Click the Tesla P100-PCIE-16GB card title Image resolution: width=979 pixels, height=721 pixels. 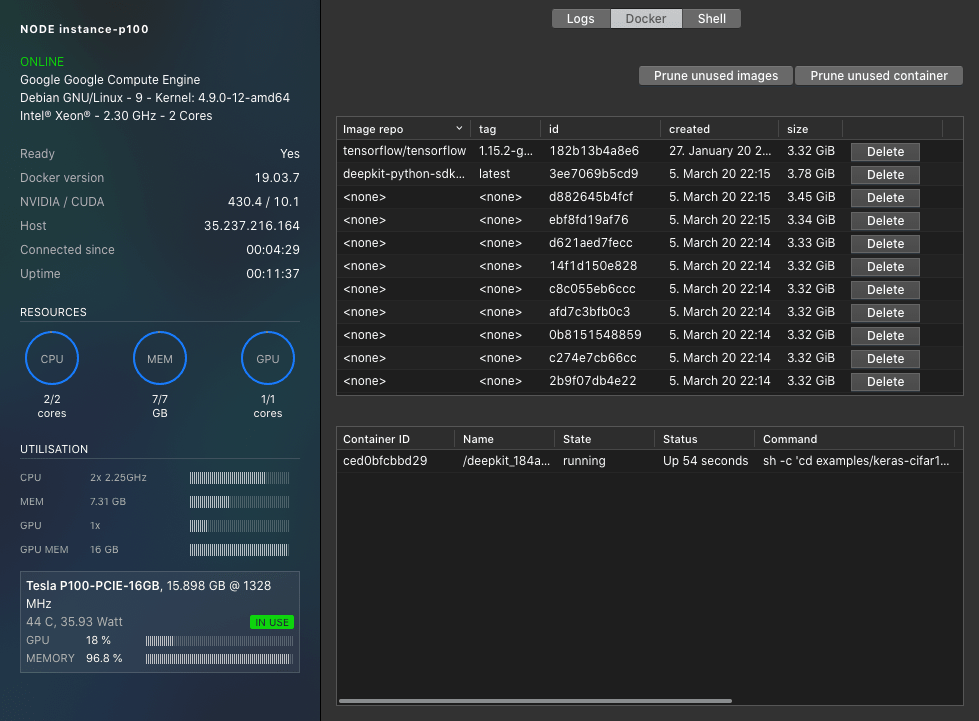(93, 586)
